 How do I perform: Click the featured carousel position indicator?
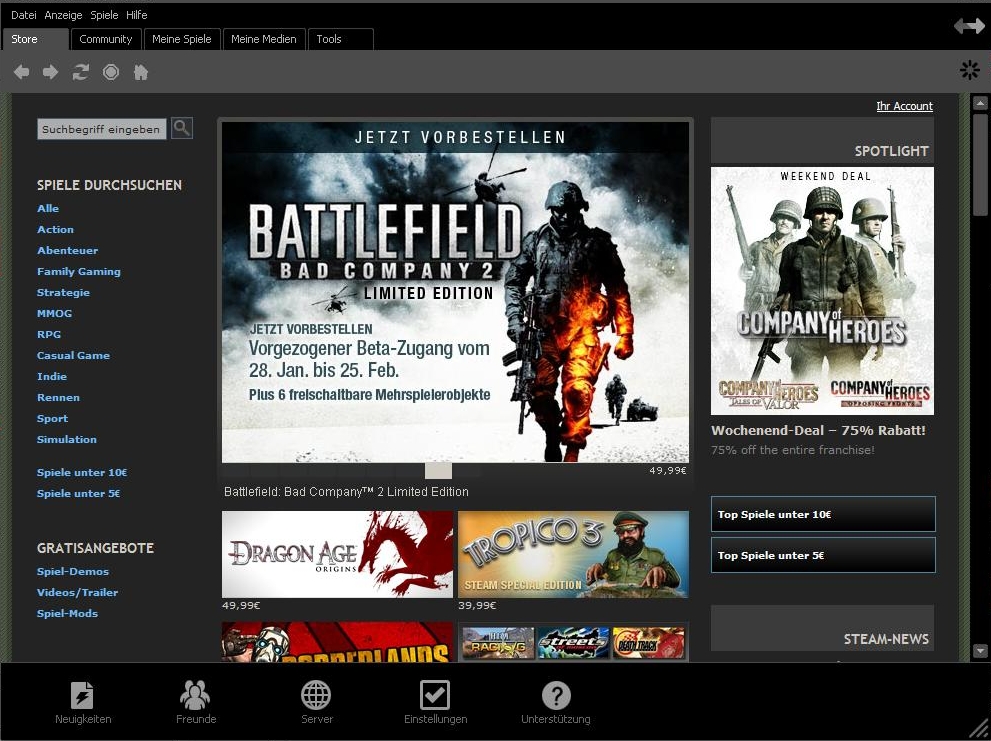point(438,470)
